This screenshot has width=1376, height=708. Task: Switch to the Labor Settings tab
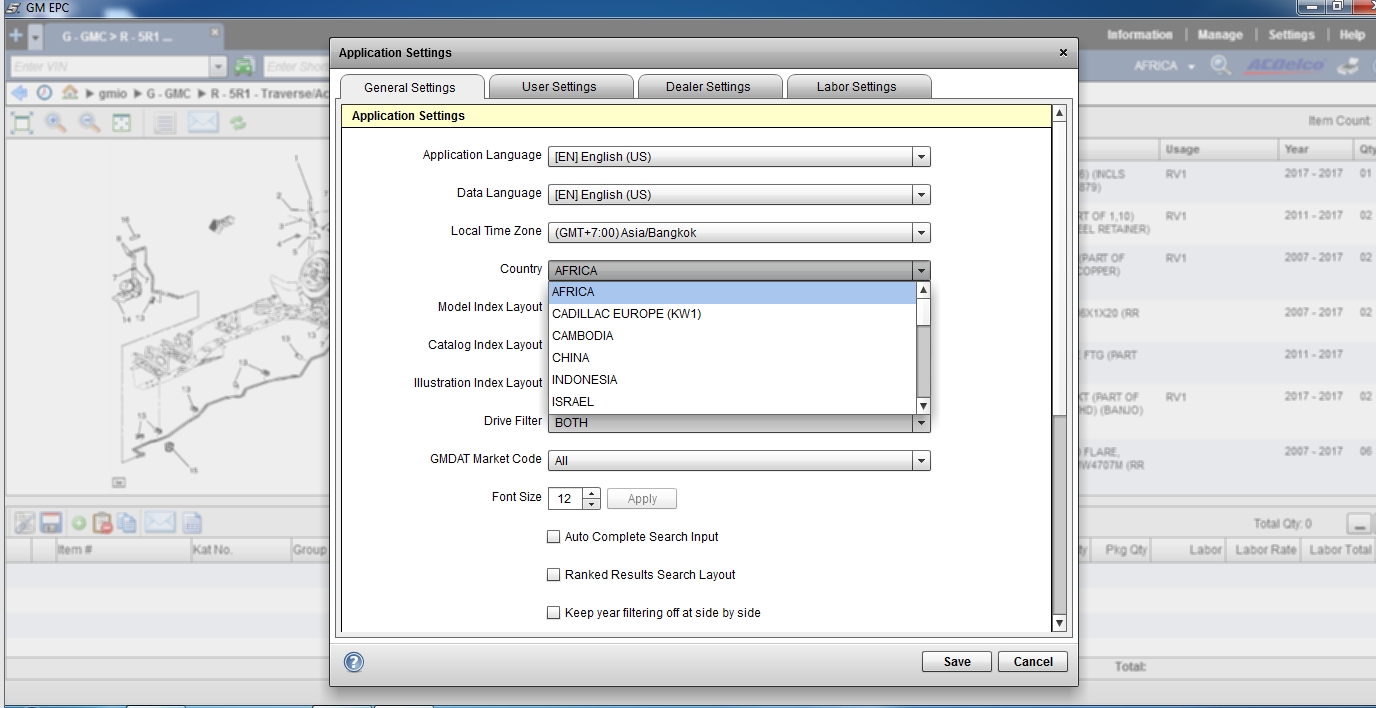857,87
